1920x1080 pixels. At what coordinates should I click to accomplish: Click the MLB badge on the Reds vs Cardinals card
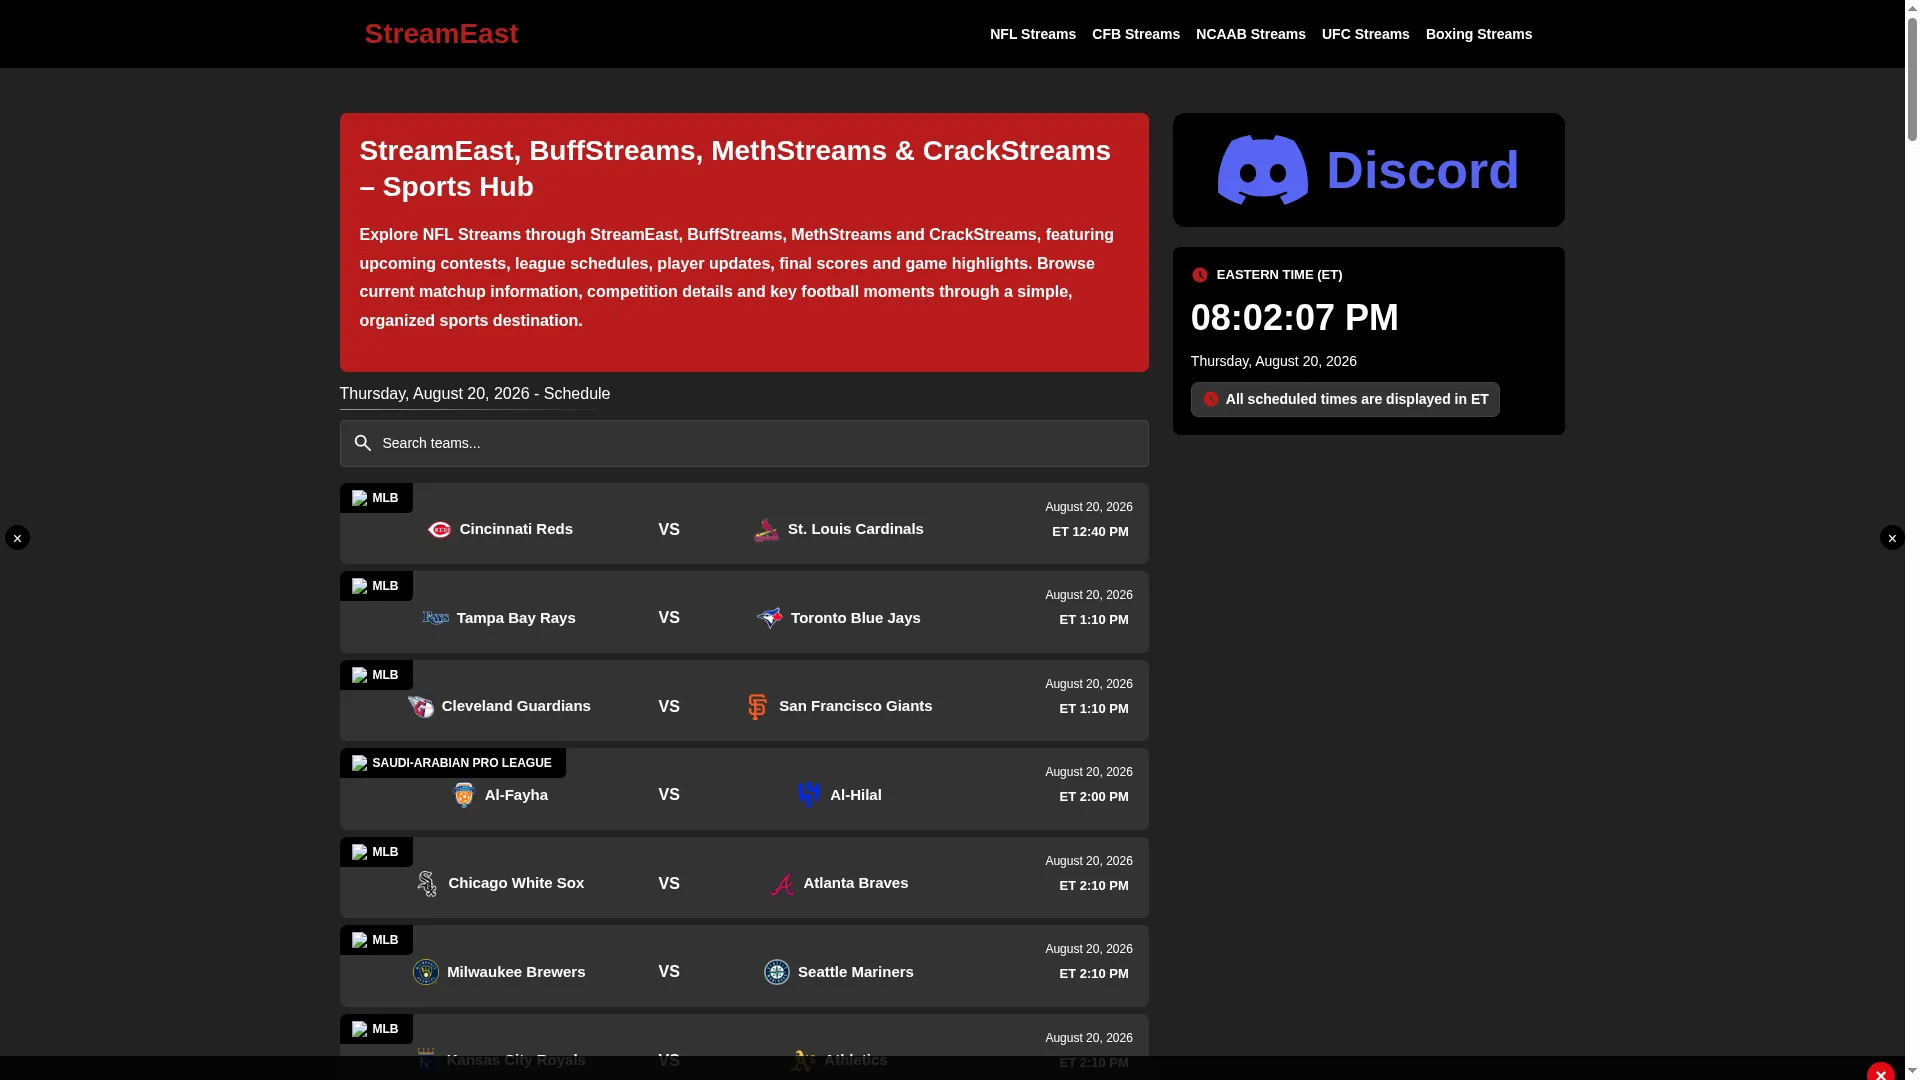point(376,498)
